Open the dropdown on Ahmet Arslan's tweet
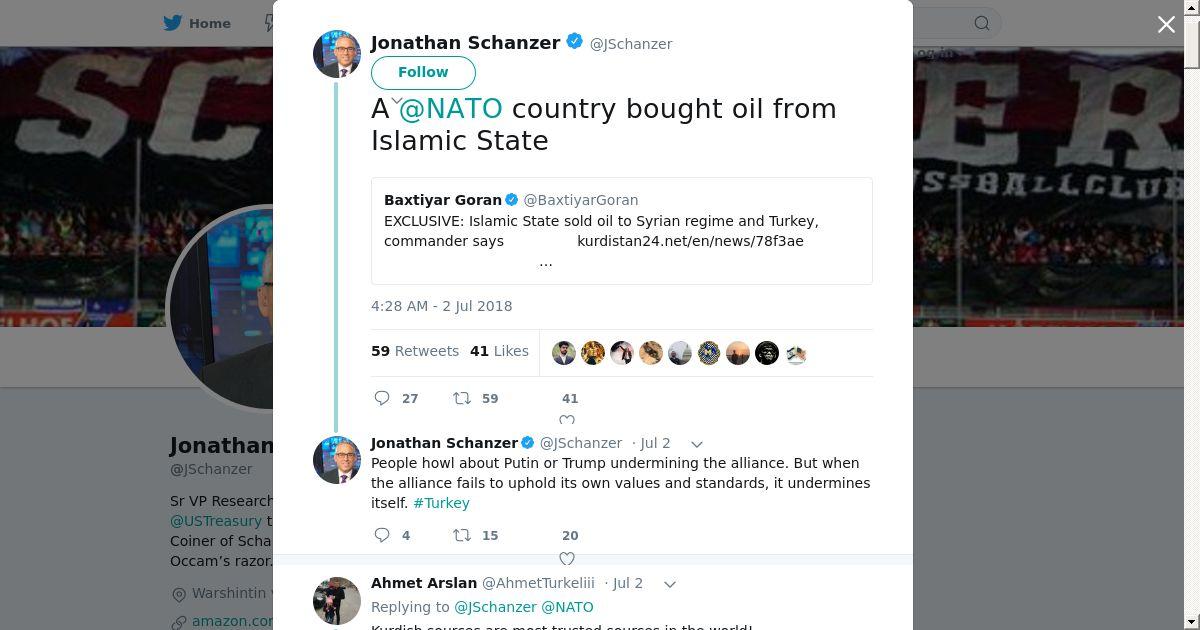This screenshot has height=630, width=1200. click(x=670, y=583)
